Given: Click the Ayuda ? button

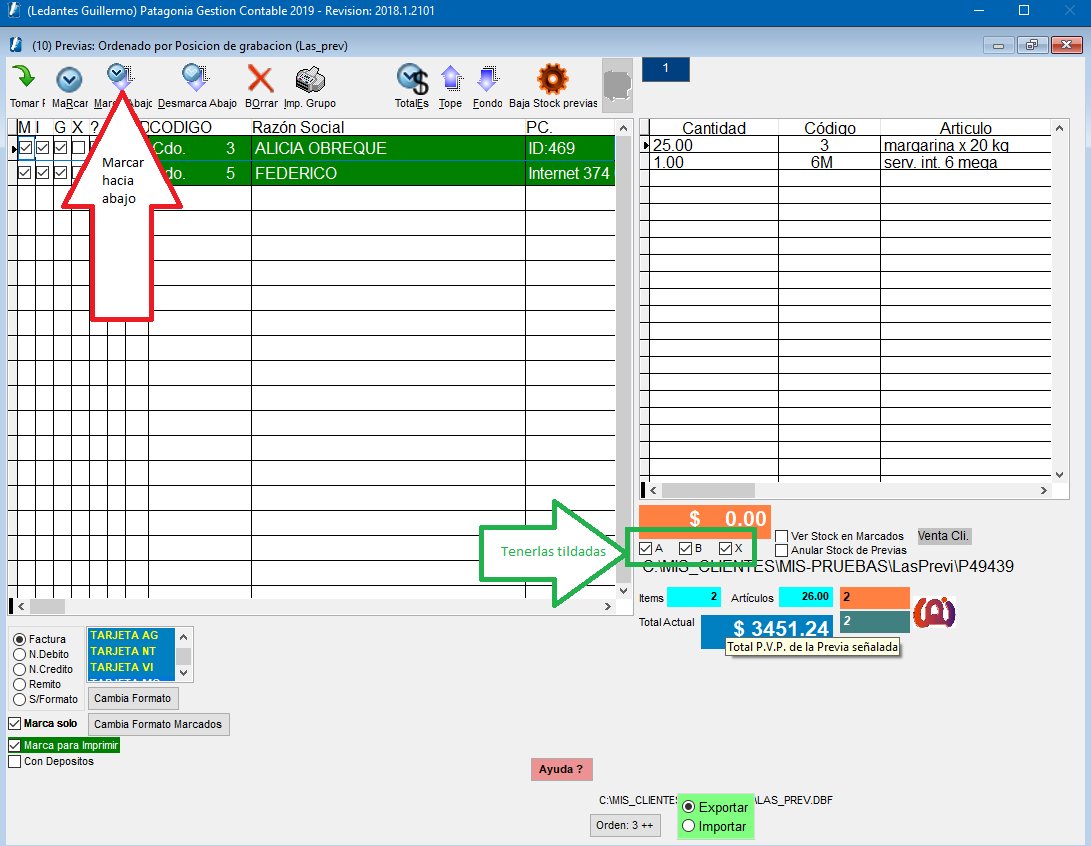Looking at the screenshot, I should click(x=562, y=769).
